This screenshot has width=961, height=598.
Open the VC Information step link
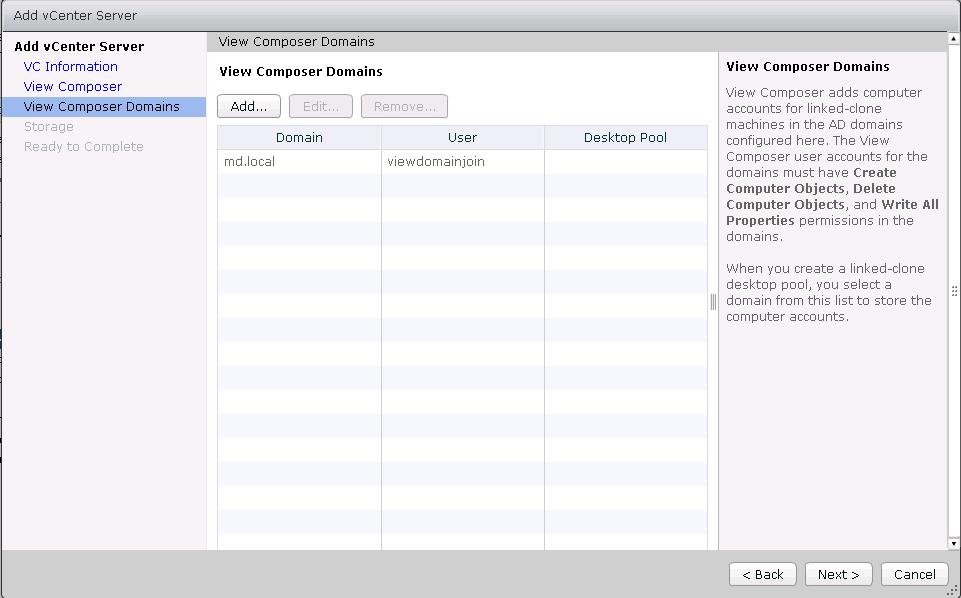(70, 67)
